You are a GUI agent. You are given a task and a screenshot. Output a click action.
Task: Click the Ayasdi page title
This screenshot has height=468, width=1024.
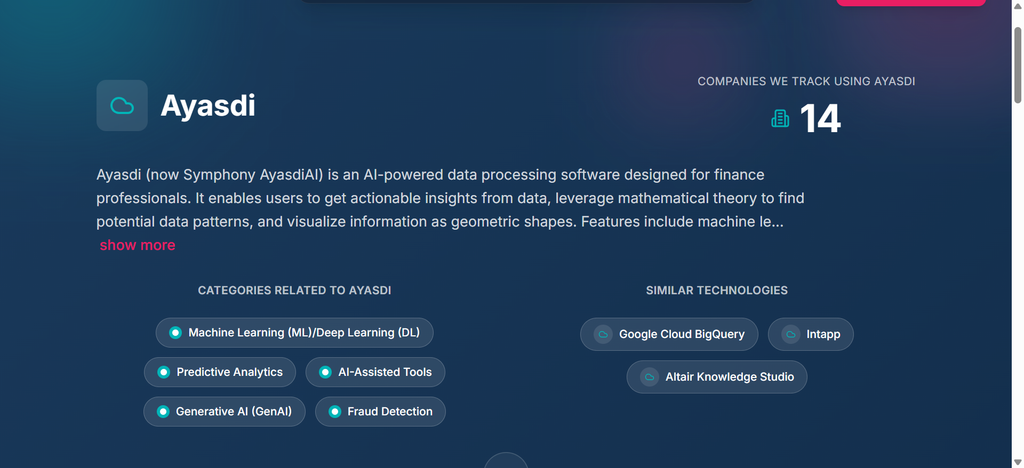point(208,106)
